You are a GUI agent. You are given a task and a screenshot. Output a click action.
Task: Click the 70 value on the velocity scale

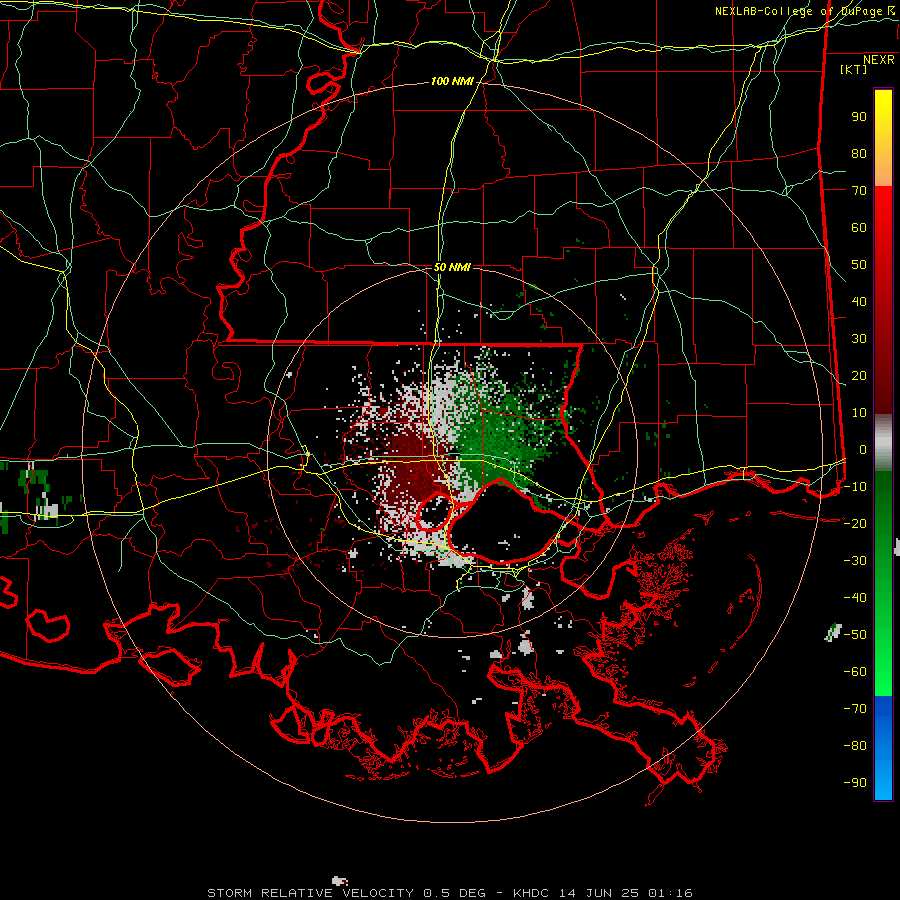point(859,191)
